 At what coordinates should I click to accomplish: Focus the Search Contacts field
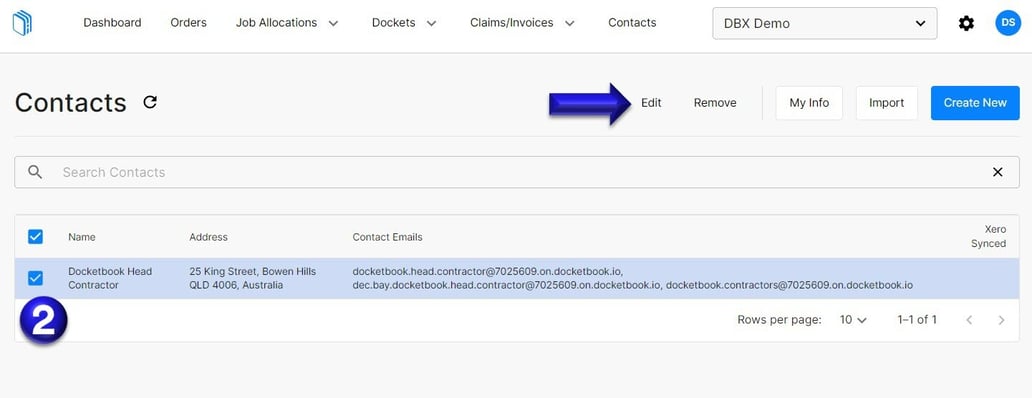point(517,172)
